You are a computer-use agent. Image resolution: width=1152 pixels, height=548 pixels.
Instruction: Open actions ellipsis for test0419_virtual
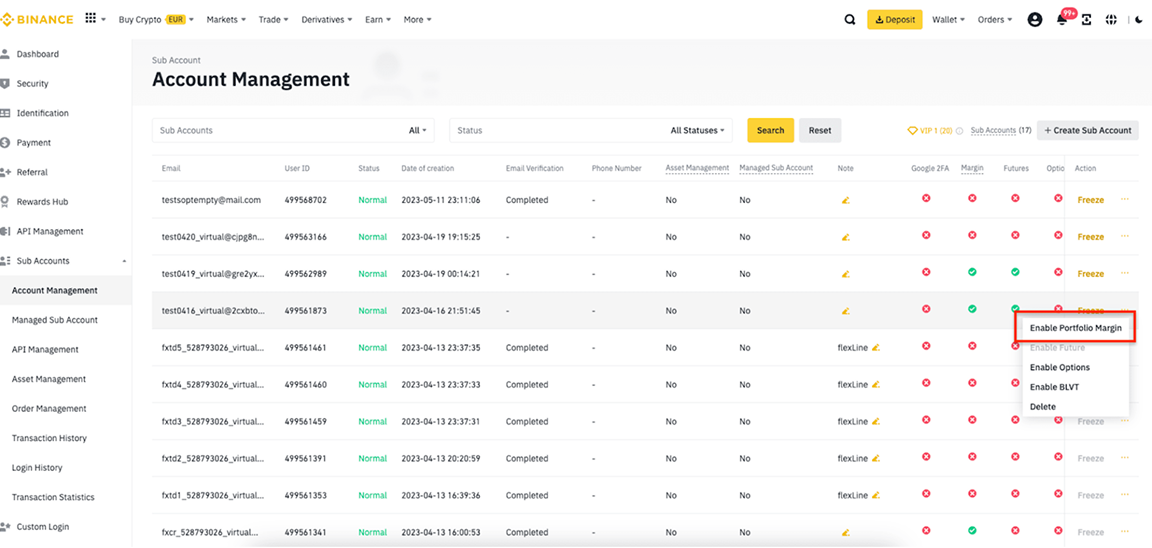tap(1125, 273)
